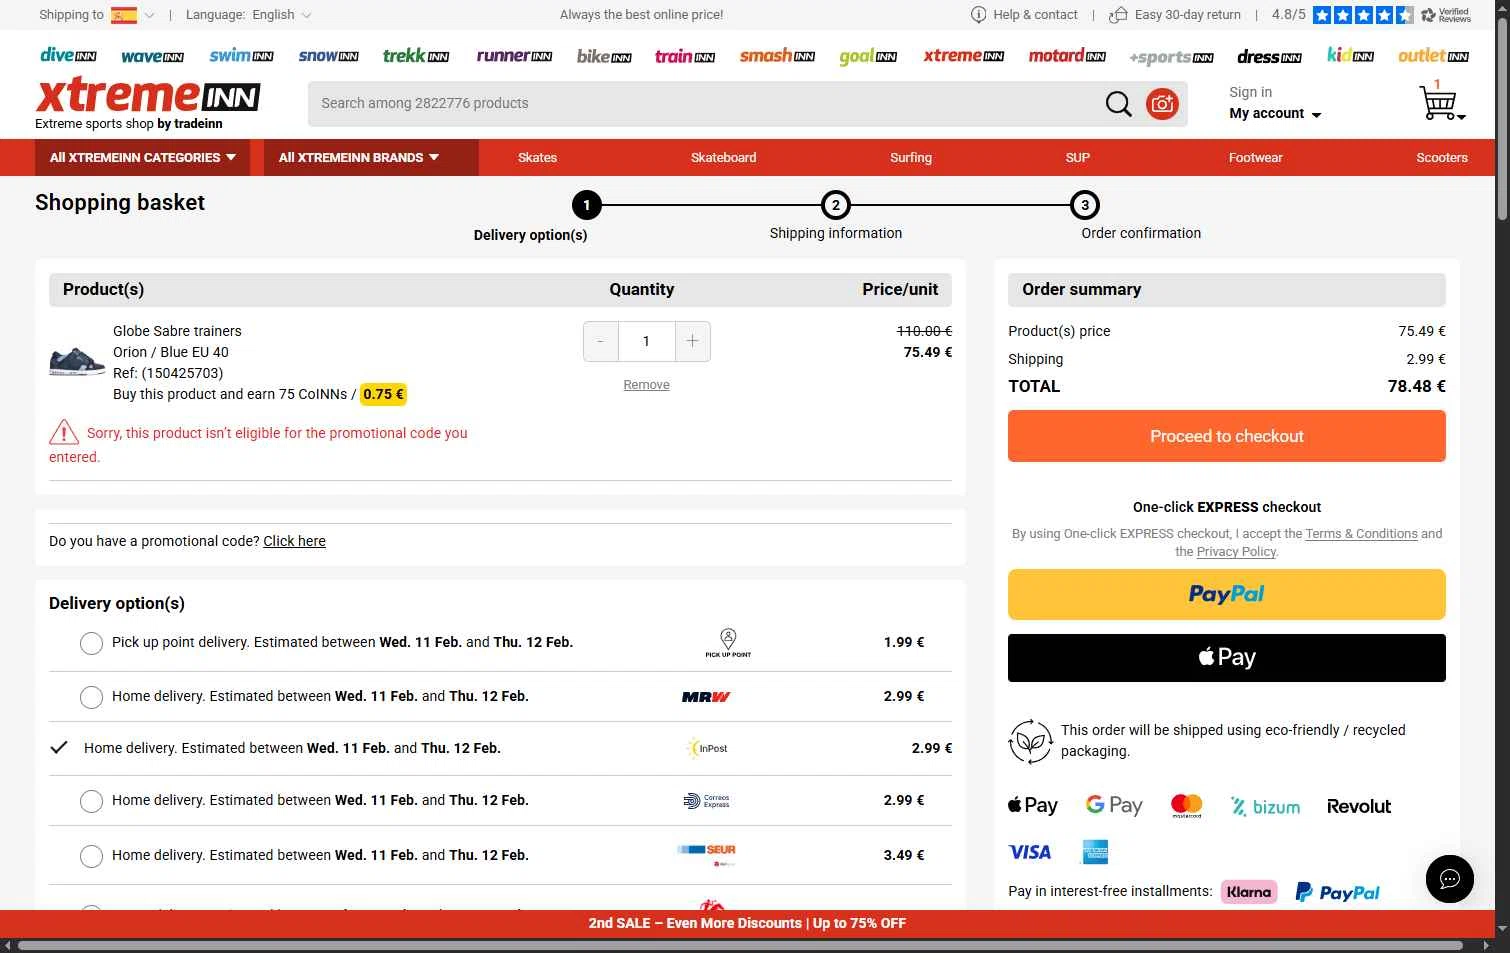1510x953 pixels.
Task: Expand the My account dropdown
Action: [x=1275, y=114]
